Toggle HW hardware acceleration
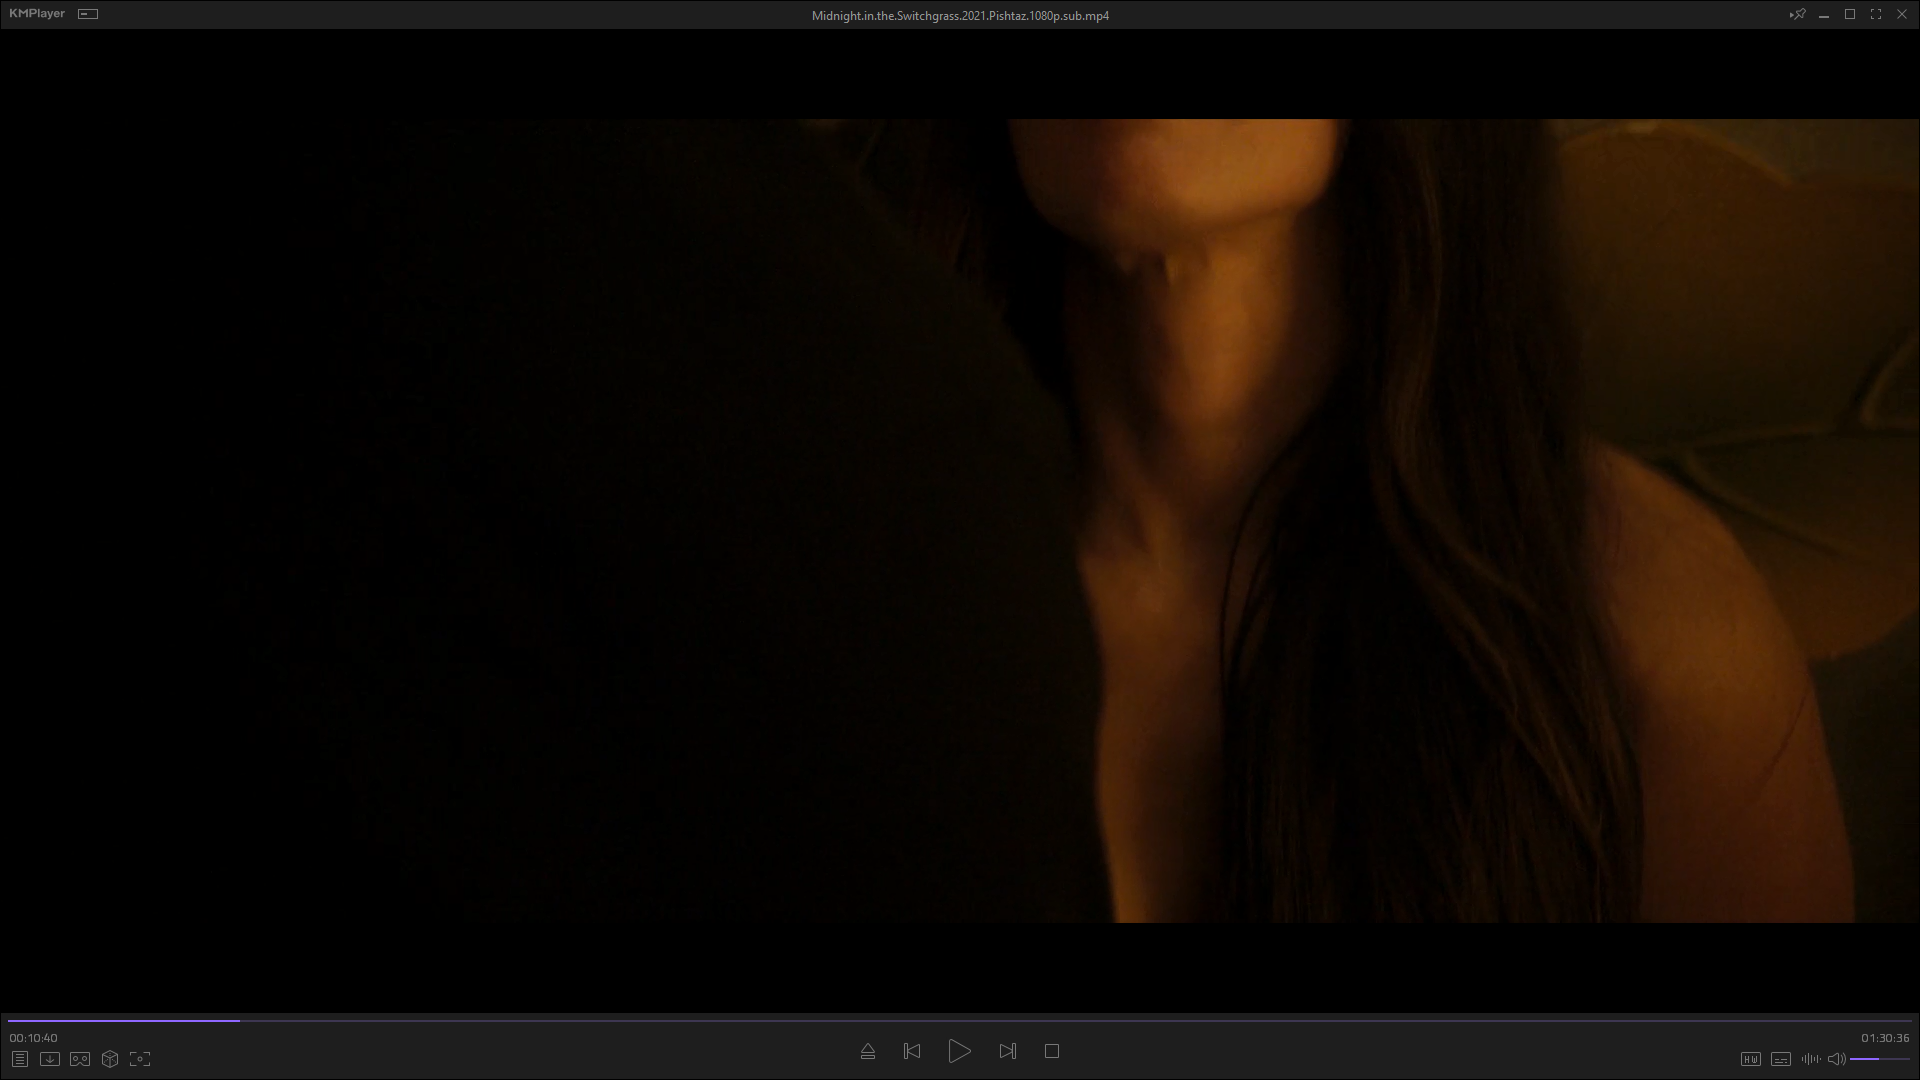 click(1750, 1059)
